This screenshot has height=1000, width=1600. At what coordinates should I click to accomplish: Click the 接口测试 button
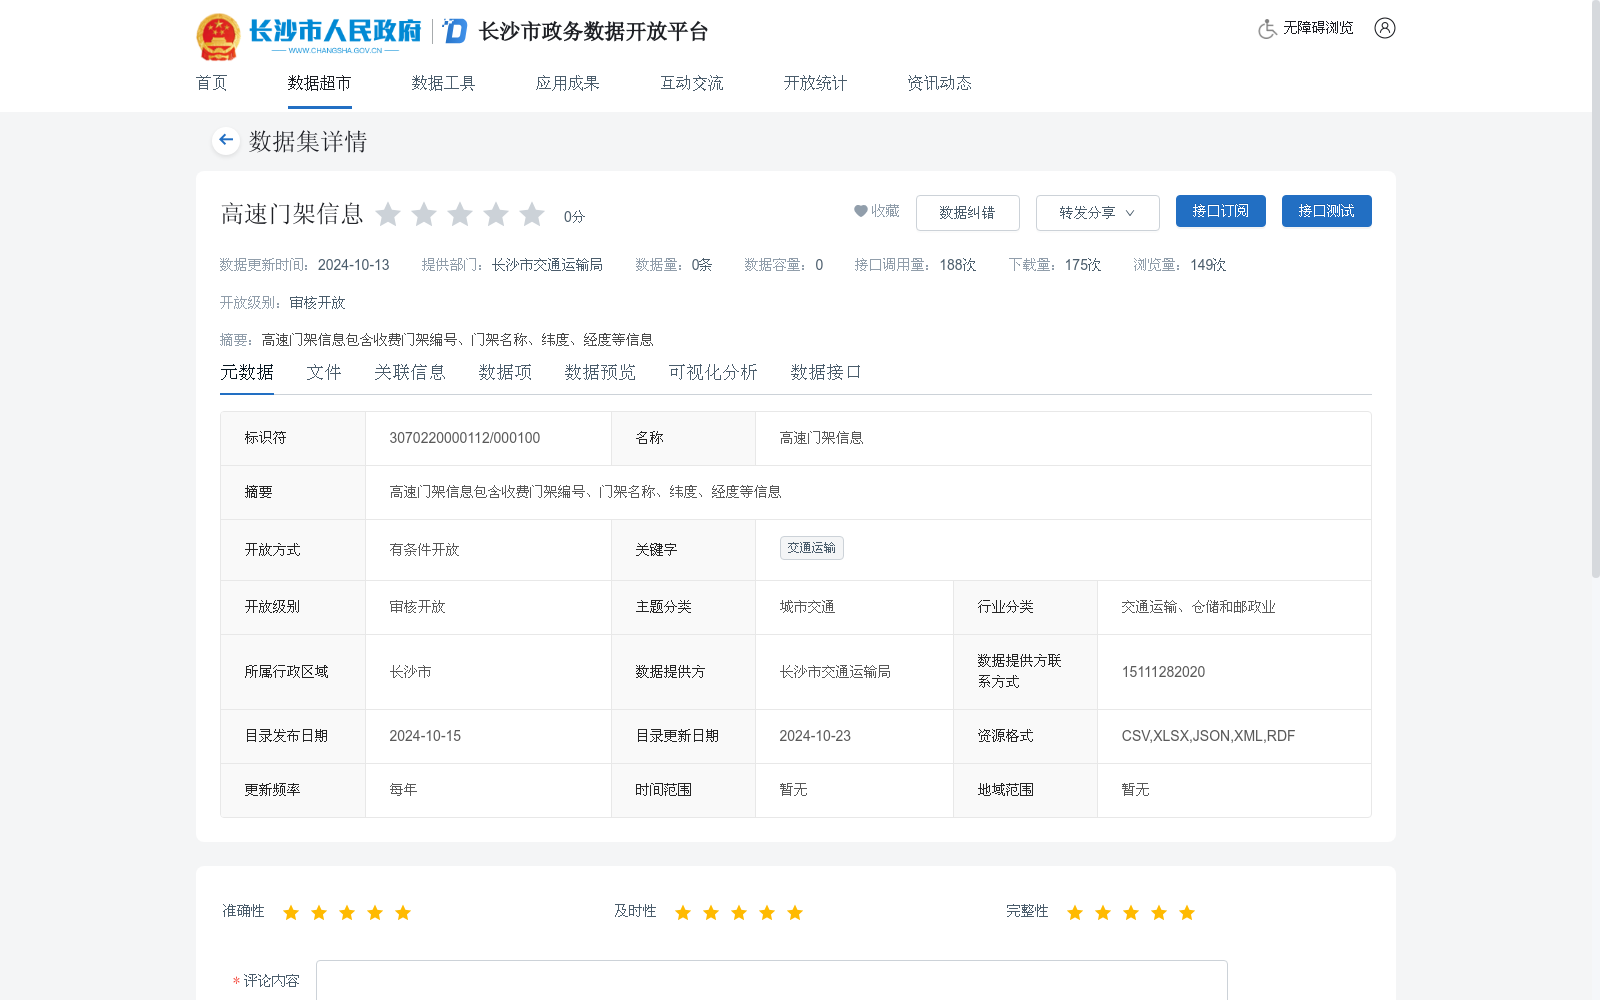(x=1326, y=211)
